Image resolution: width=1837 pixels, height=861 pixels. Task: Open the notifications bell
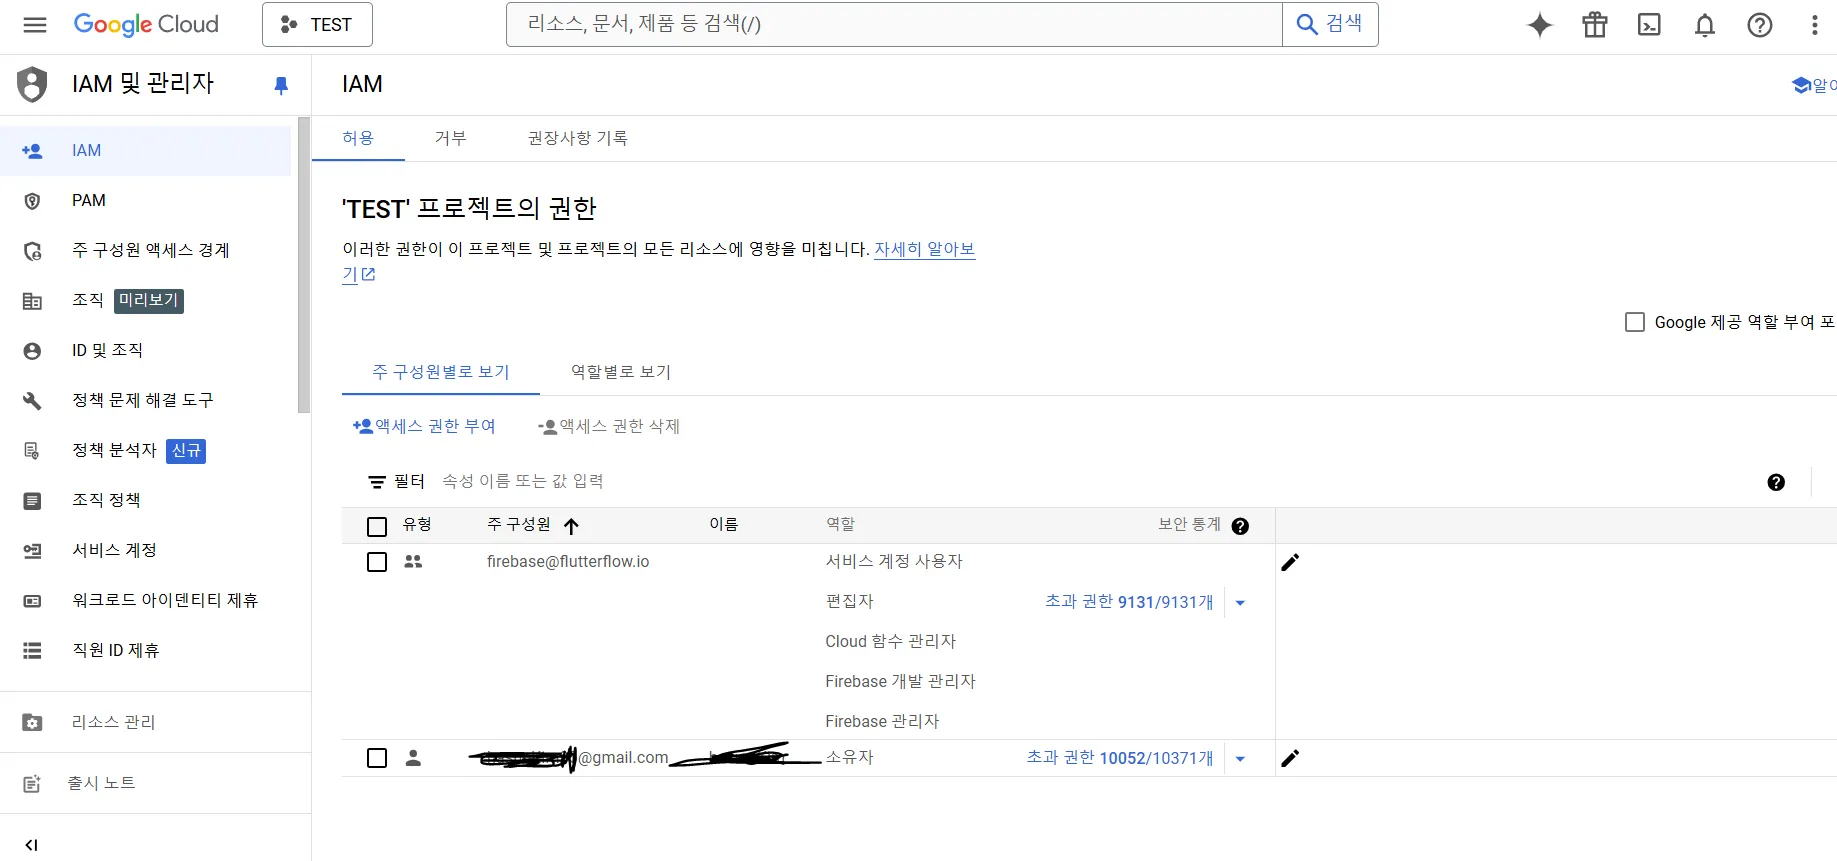1705,25
